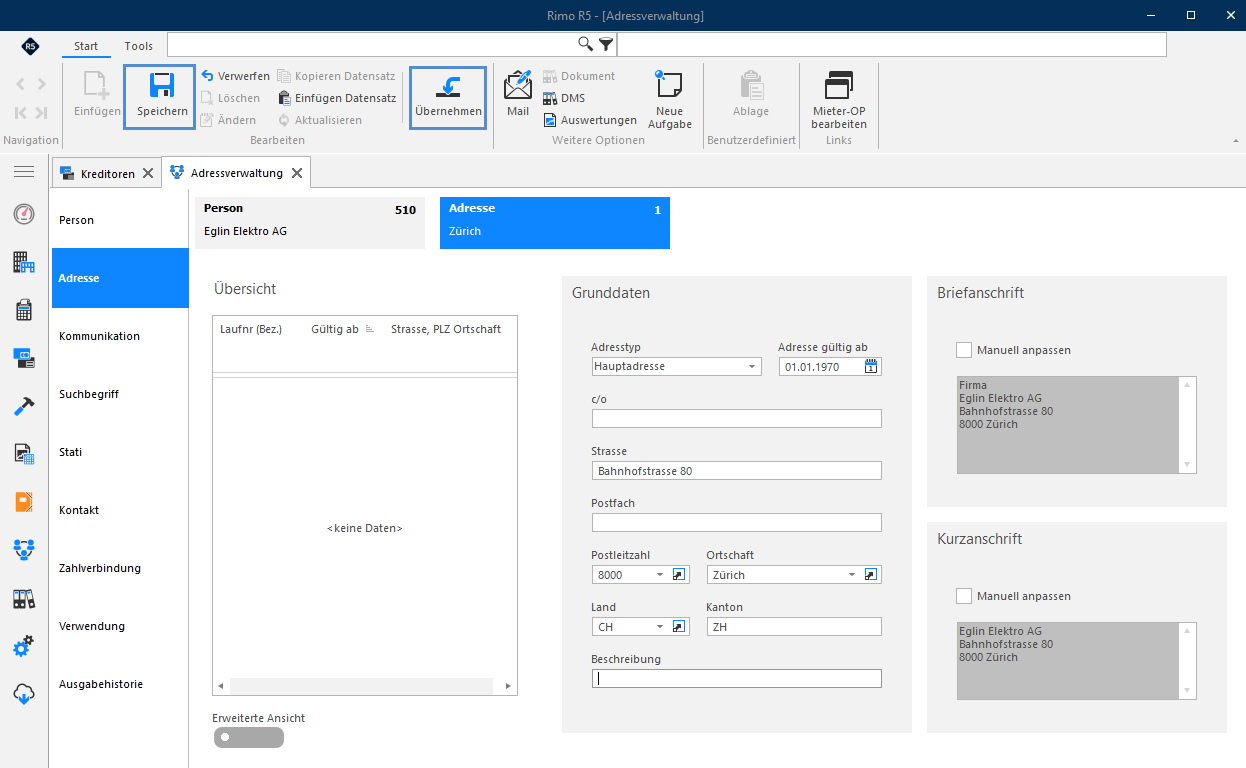
Task: Open the people group sidebar icon
Action: pos(24,549)
